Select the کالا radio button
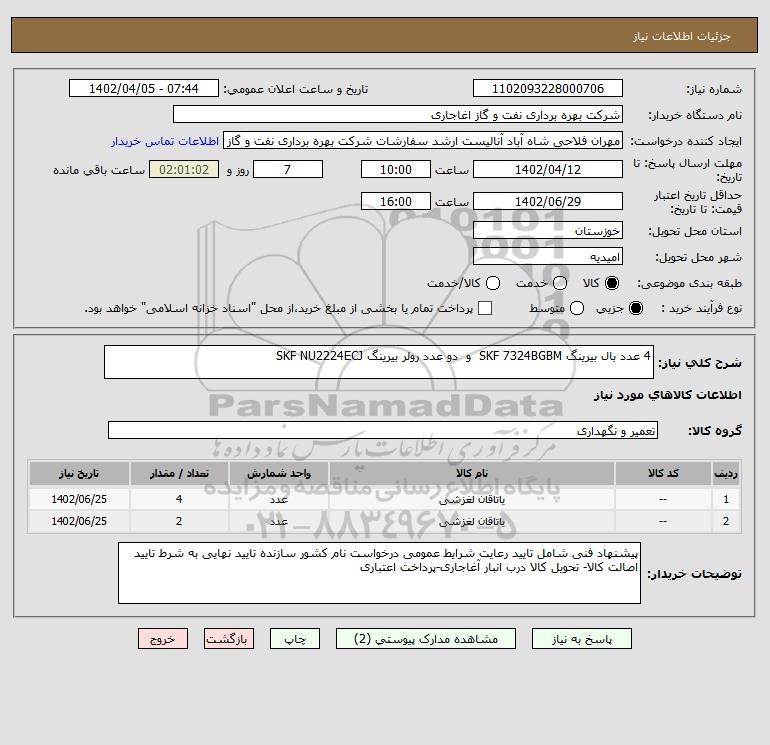Screen dimensions: 770x745 coord(612,283)
